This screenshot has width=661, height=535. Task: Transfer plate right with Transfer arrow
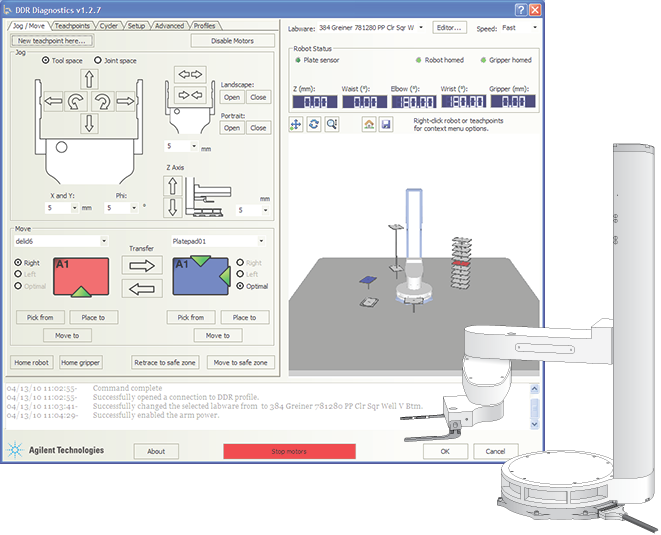pyautogui.click(x=142, y=266)
